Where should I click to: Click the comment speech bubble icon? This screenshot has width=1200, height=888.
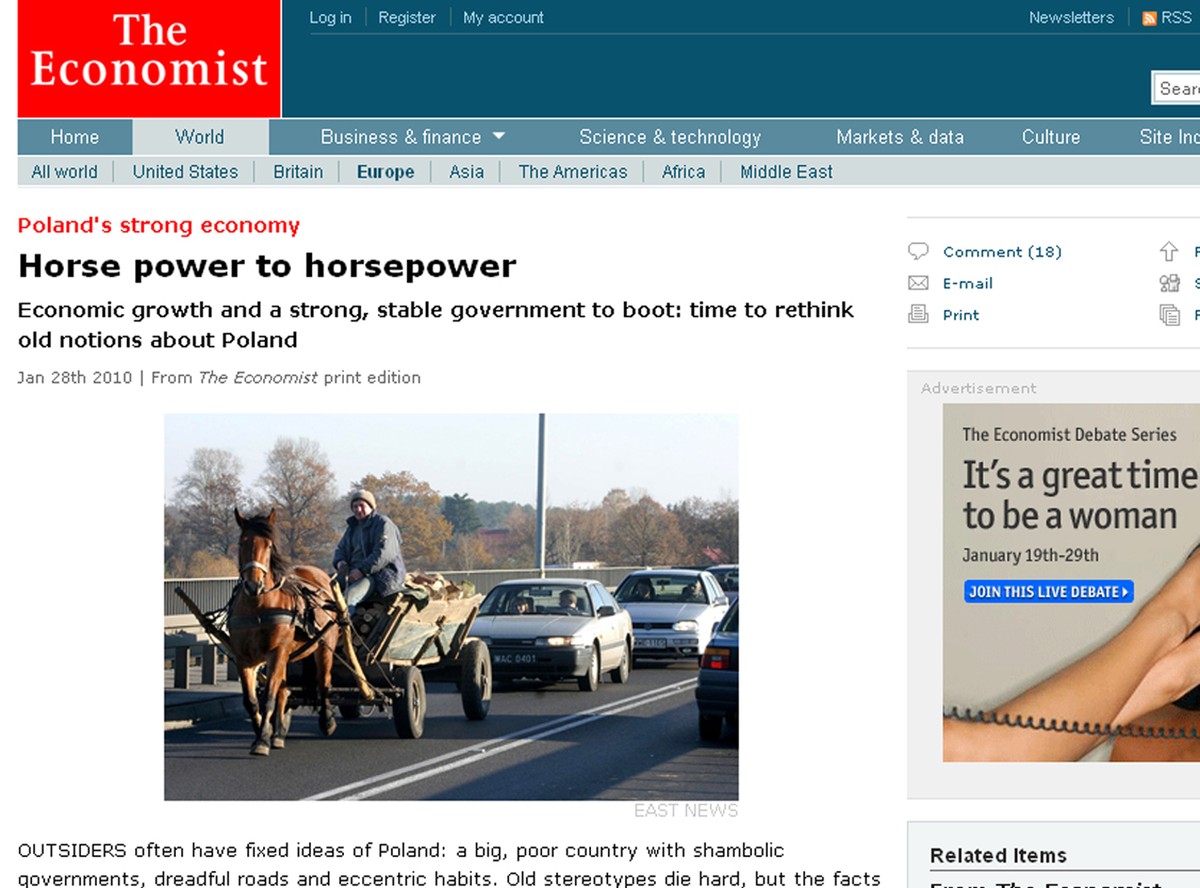(x=918, y=252)
